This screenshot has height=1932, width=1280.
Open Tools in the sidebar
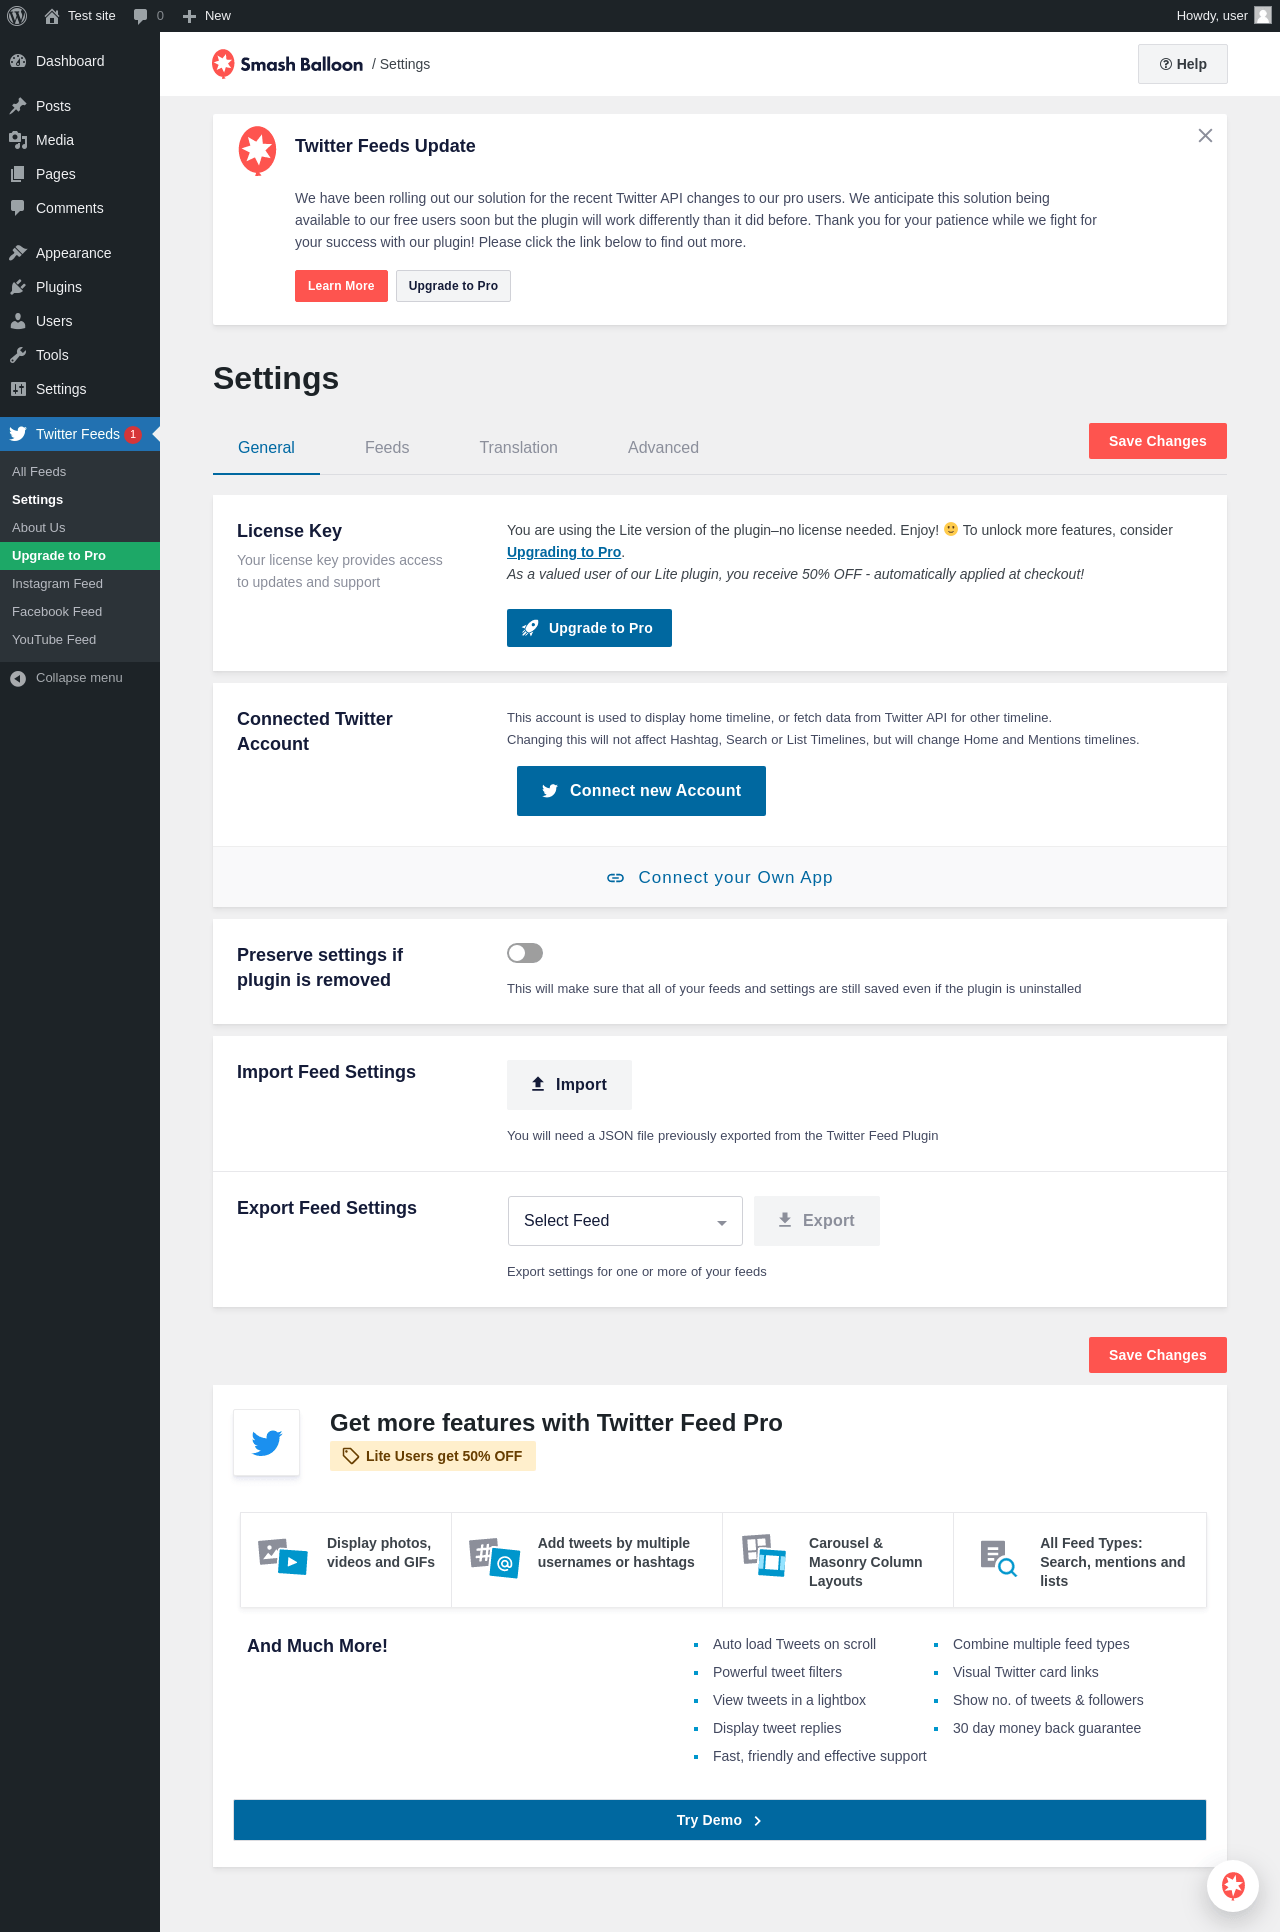80,355
